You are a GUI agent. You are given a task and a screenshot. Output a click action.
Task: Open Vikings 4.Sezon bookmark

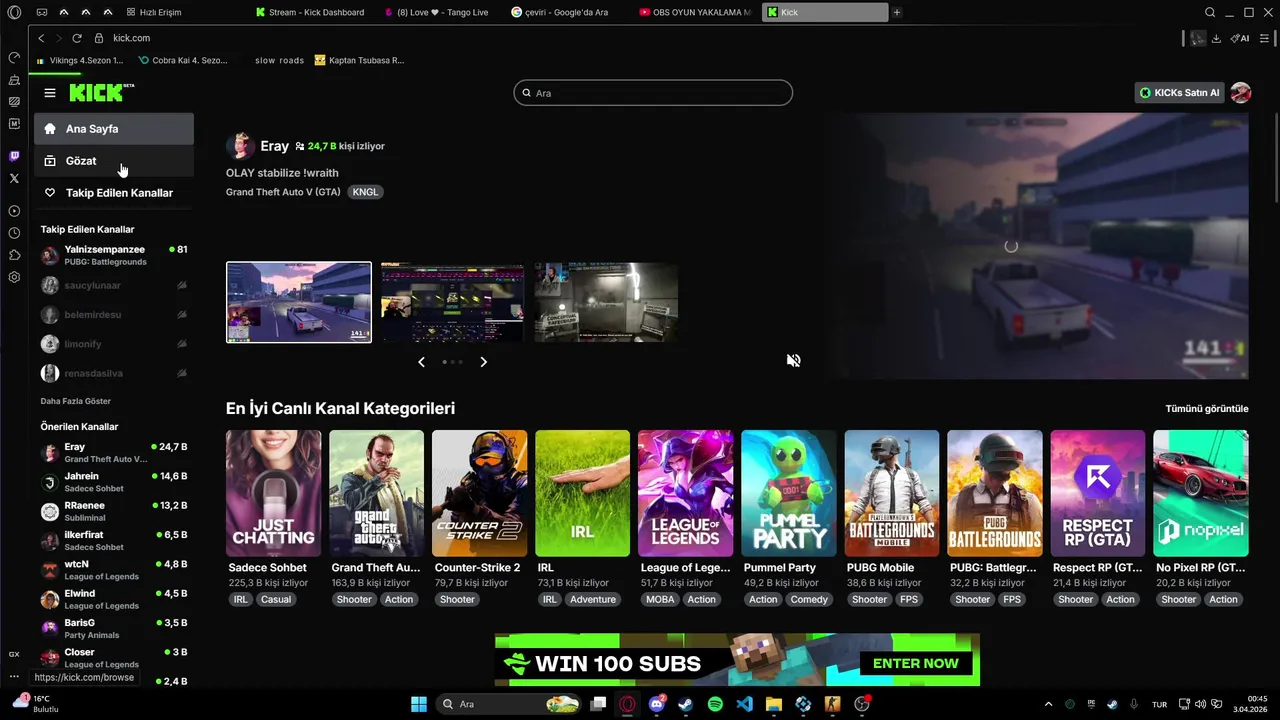coord(82,60)
